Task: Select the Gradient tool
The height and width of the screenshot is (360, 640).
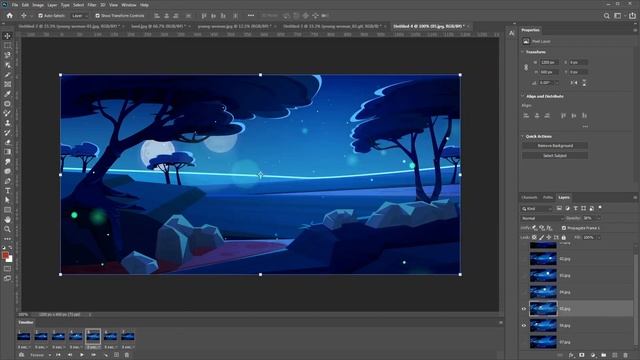Action: pyautogui.click(x=7, y=152)
